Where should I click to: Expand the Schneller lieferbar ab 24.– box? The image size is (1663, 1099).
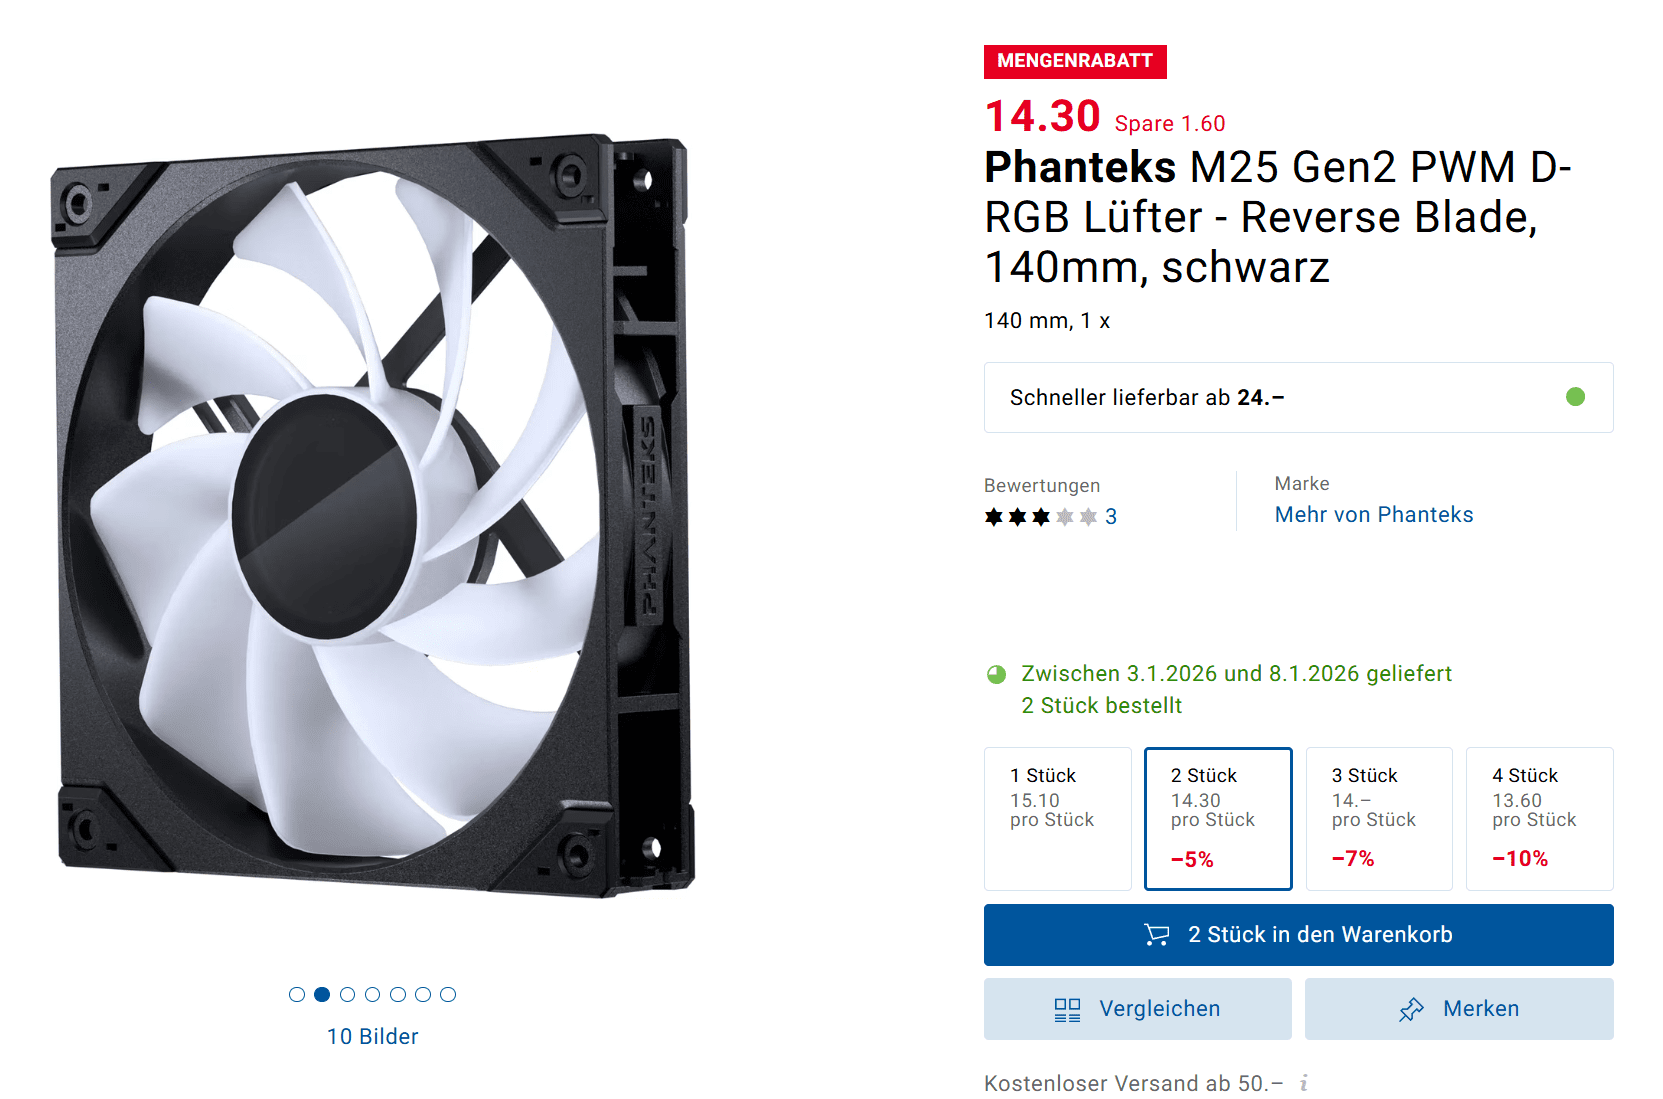tap(1299, 397)
